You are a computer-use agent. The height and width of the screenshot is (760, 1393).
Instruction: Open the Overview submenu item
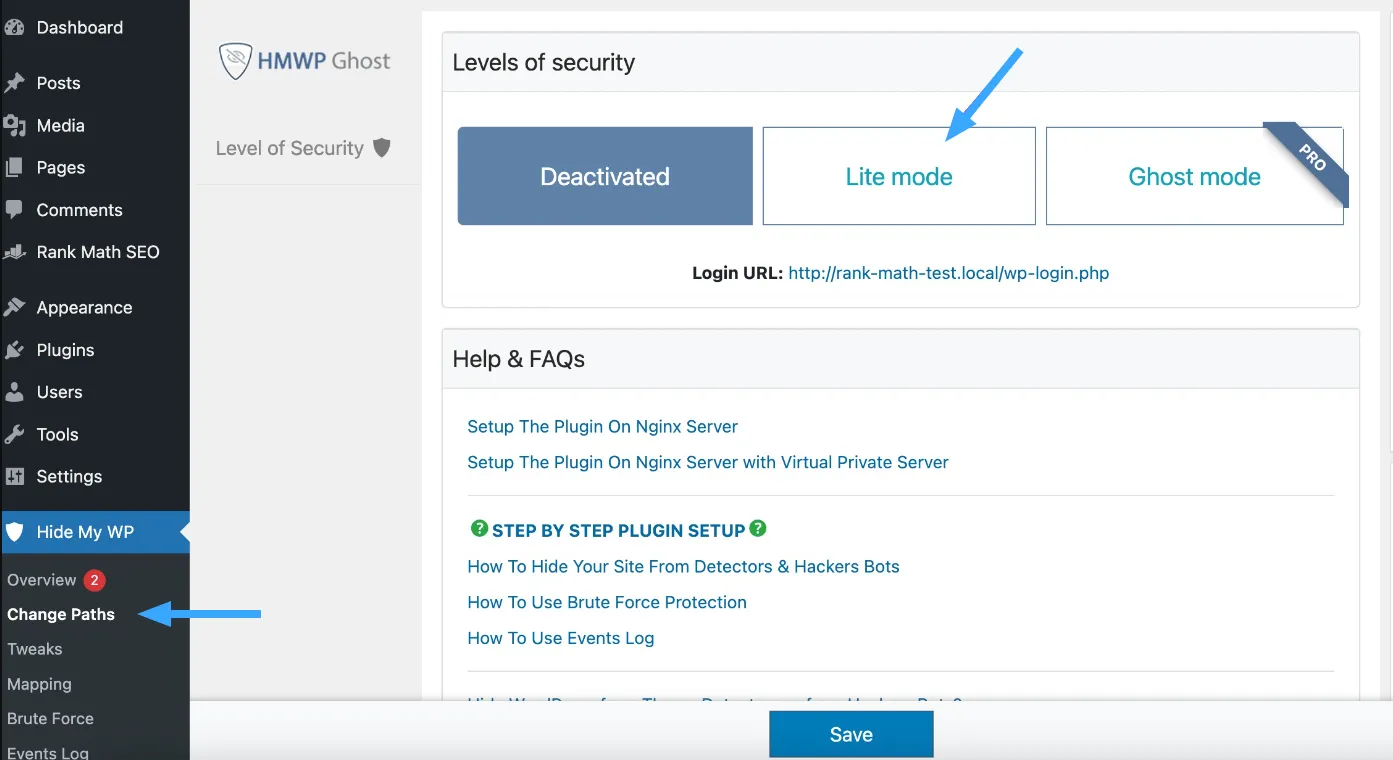pyautogui.click(x=42, y=580)
